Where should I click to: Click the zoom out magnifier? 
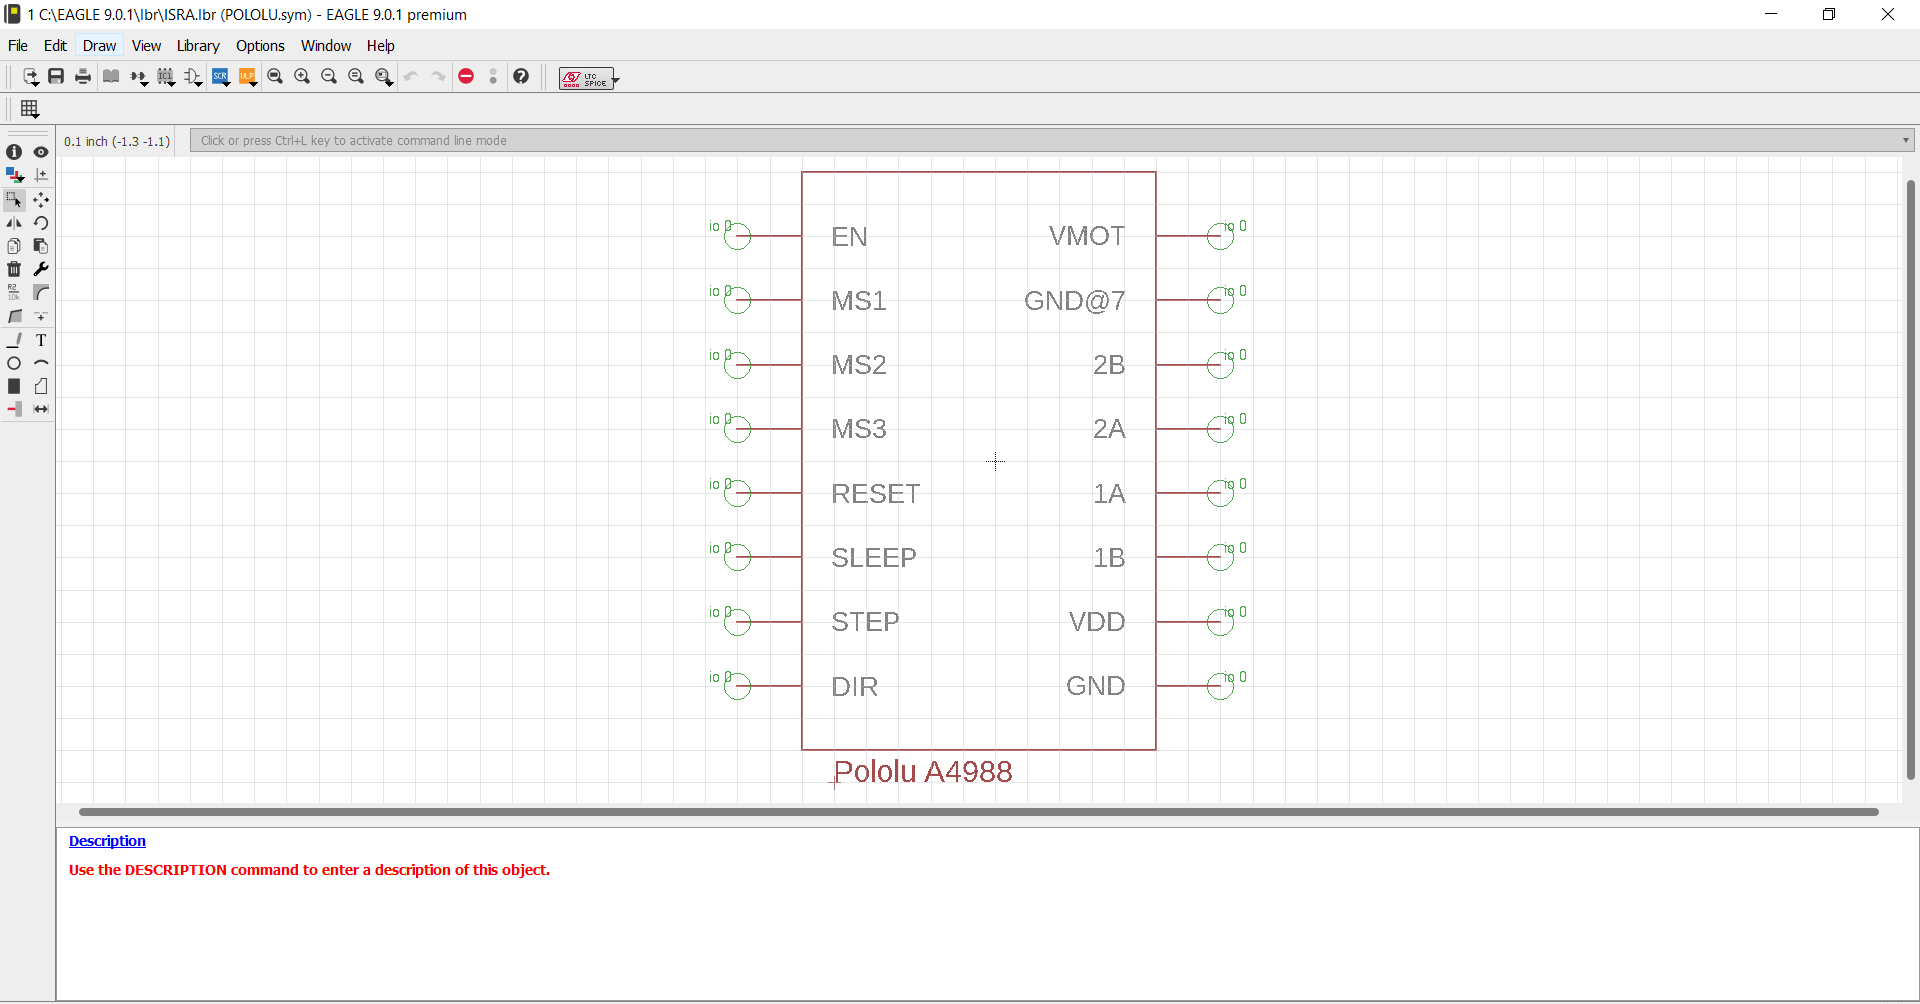tap(329, 76)
